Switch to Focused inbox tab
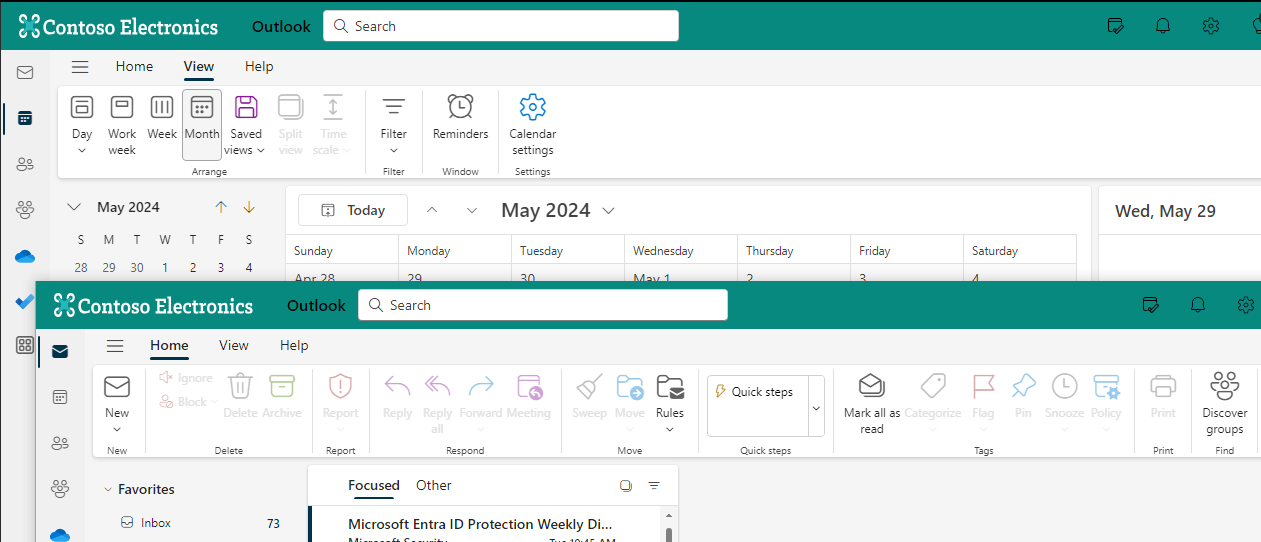1261x542 pixels. tap(374, 486)
